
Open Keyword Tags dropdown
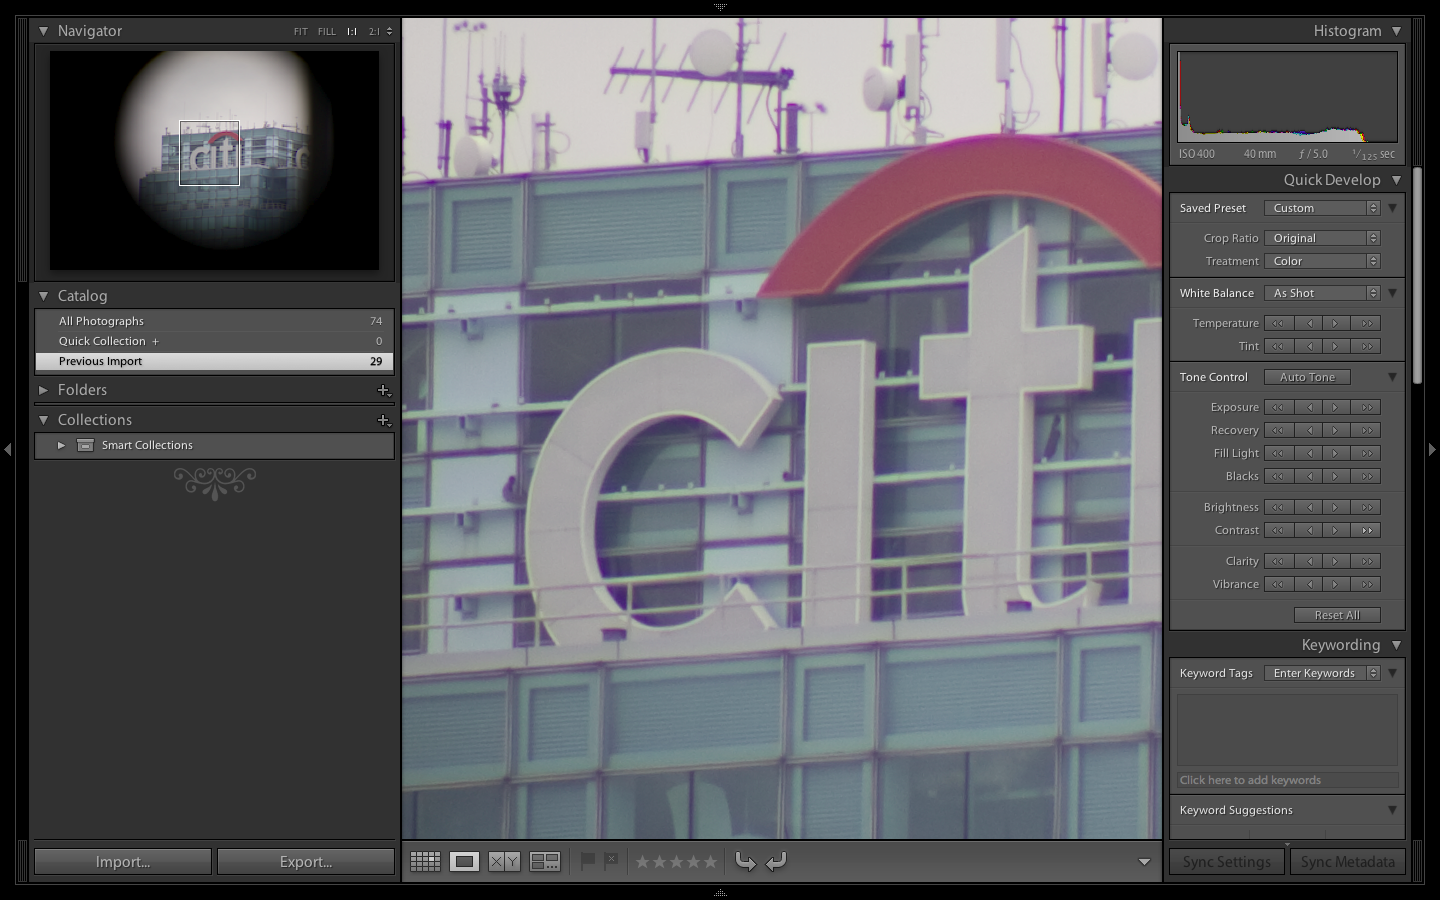(x=1322, y=673)
